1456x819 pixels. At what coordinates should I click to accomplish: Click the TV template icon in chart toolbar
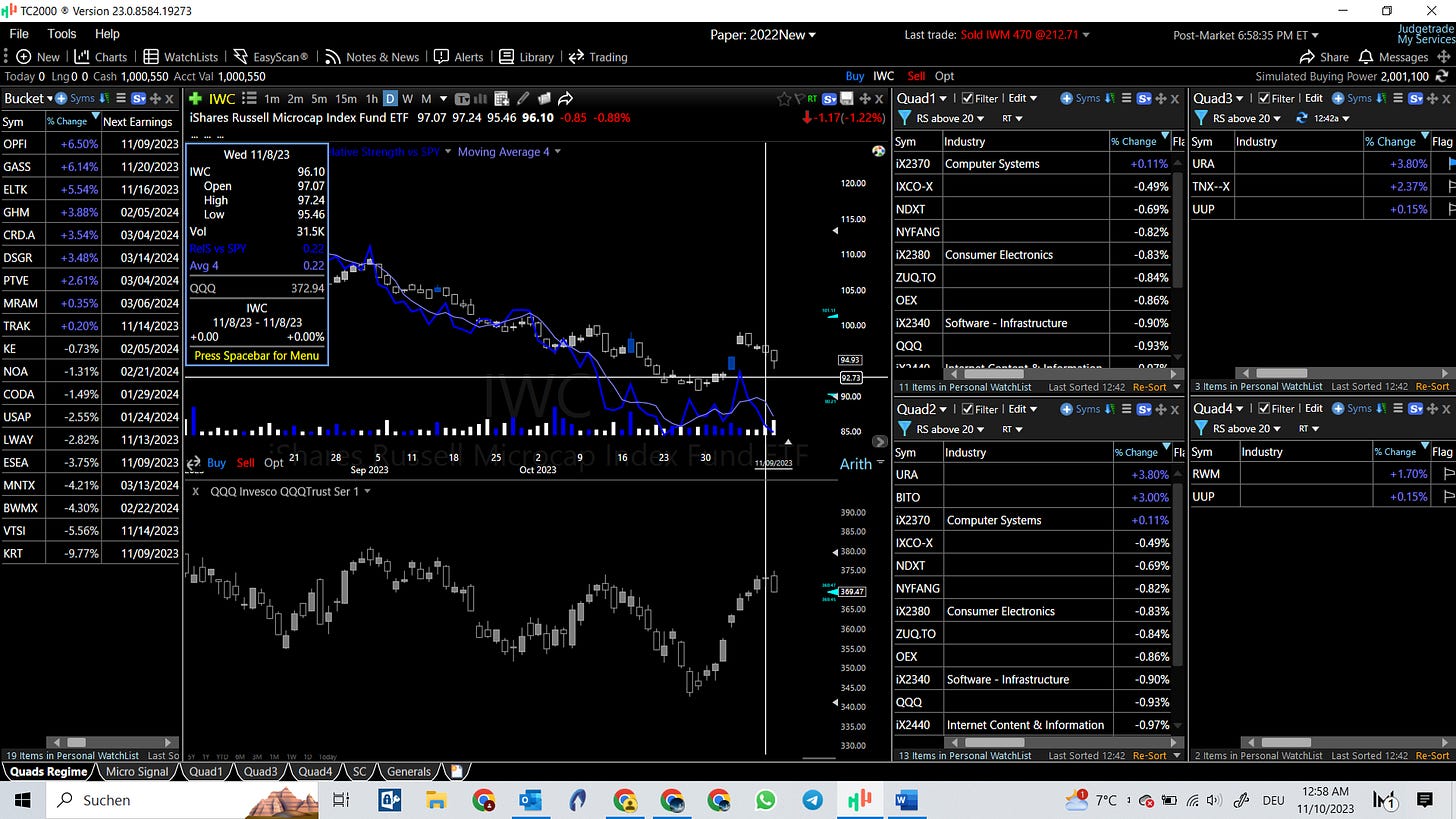point(462,98)
